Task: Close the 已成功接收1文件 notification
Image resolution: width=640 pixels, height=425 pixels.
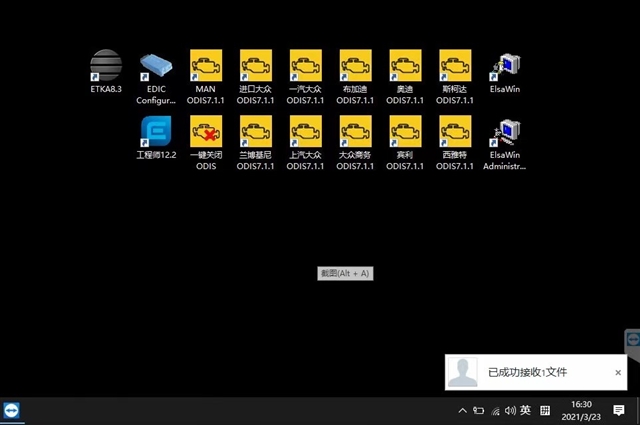Action: 618,372
